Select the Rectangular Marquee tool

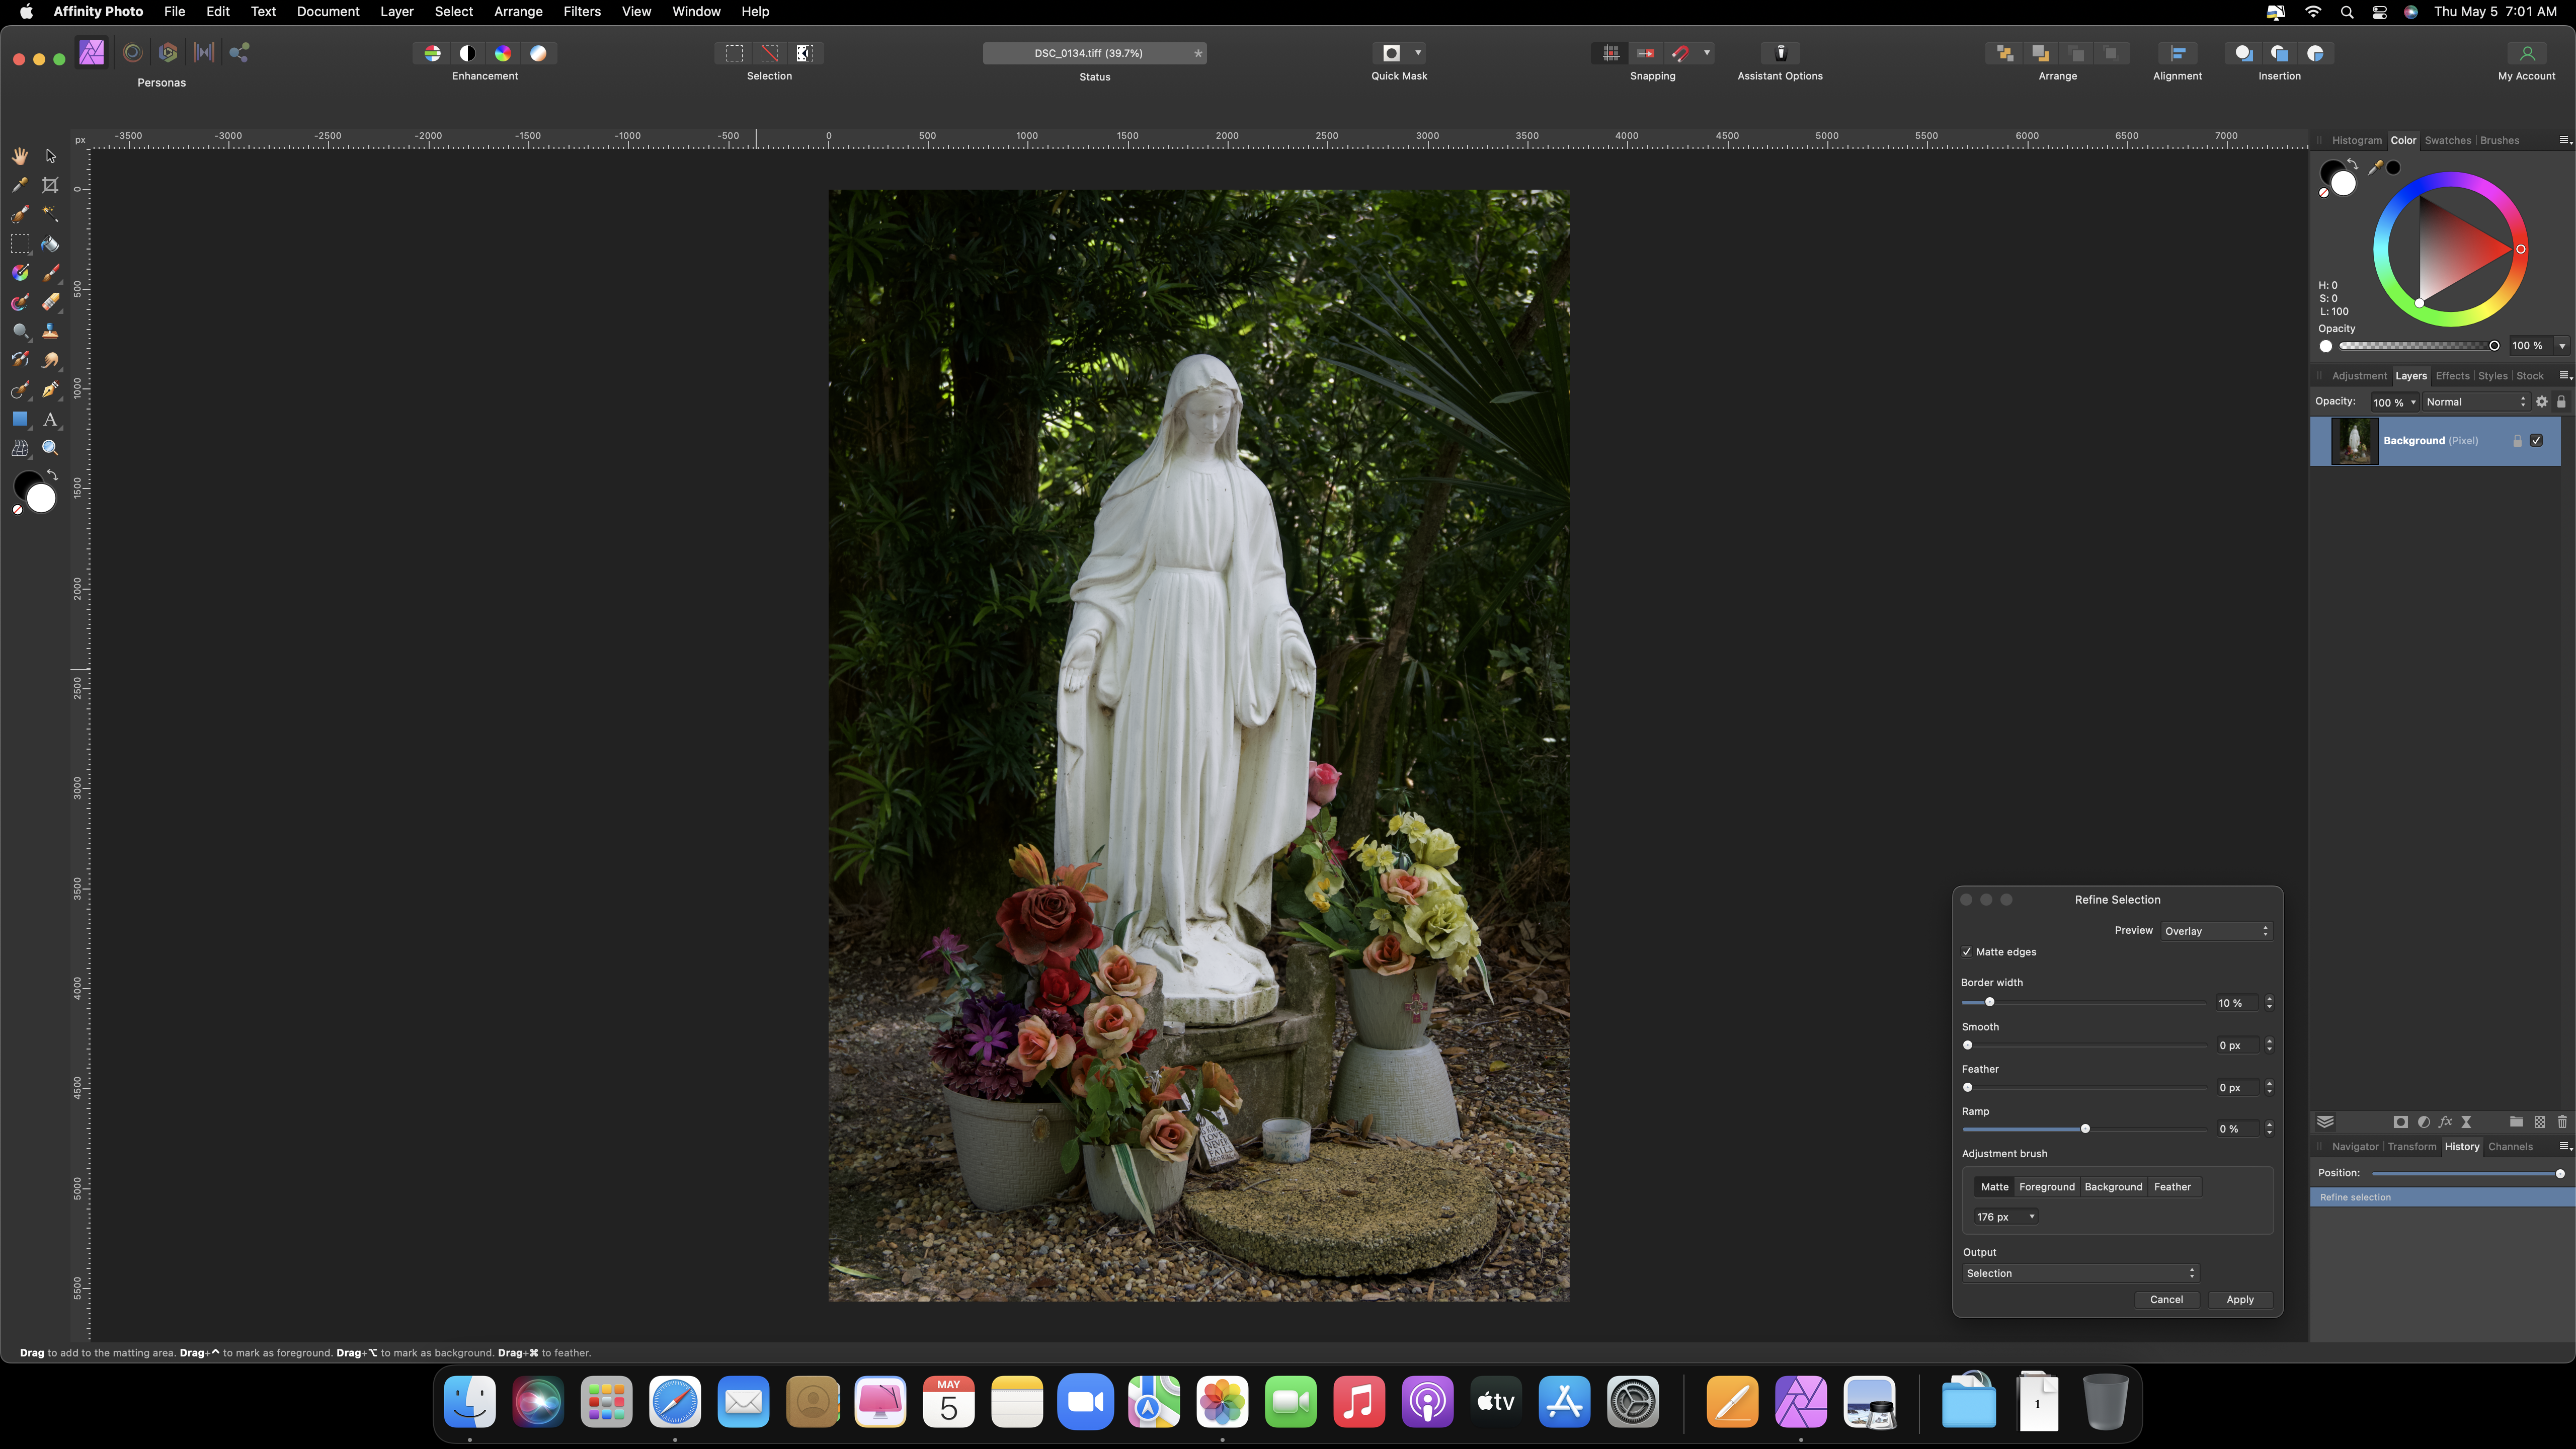(19, 244)
